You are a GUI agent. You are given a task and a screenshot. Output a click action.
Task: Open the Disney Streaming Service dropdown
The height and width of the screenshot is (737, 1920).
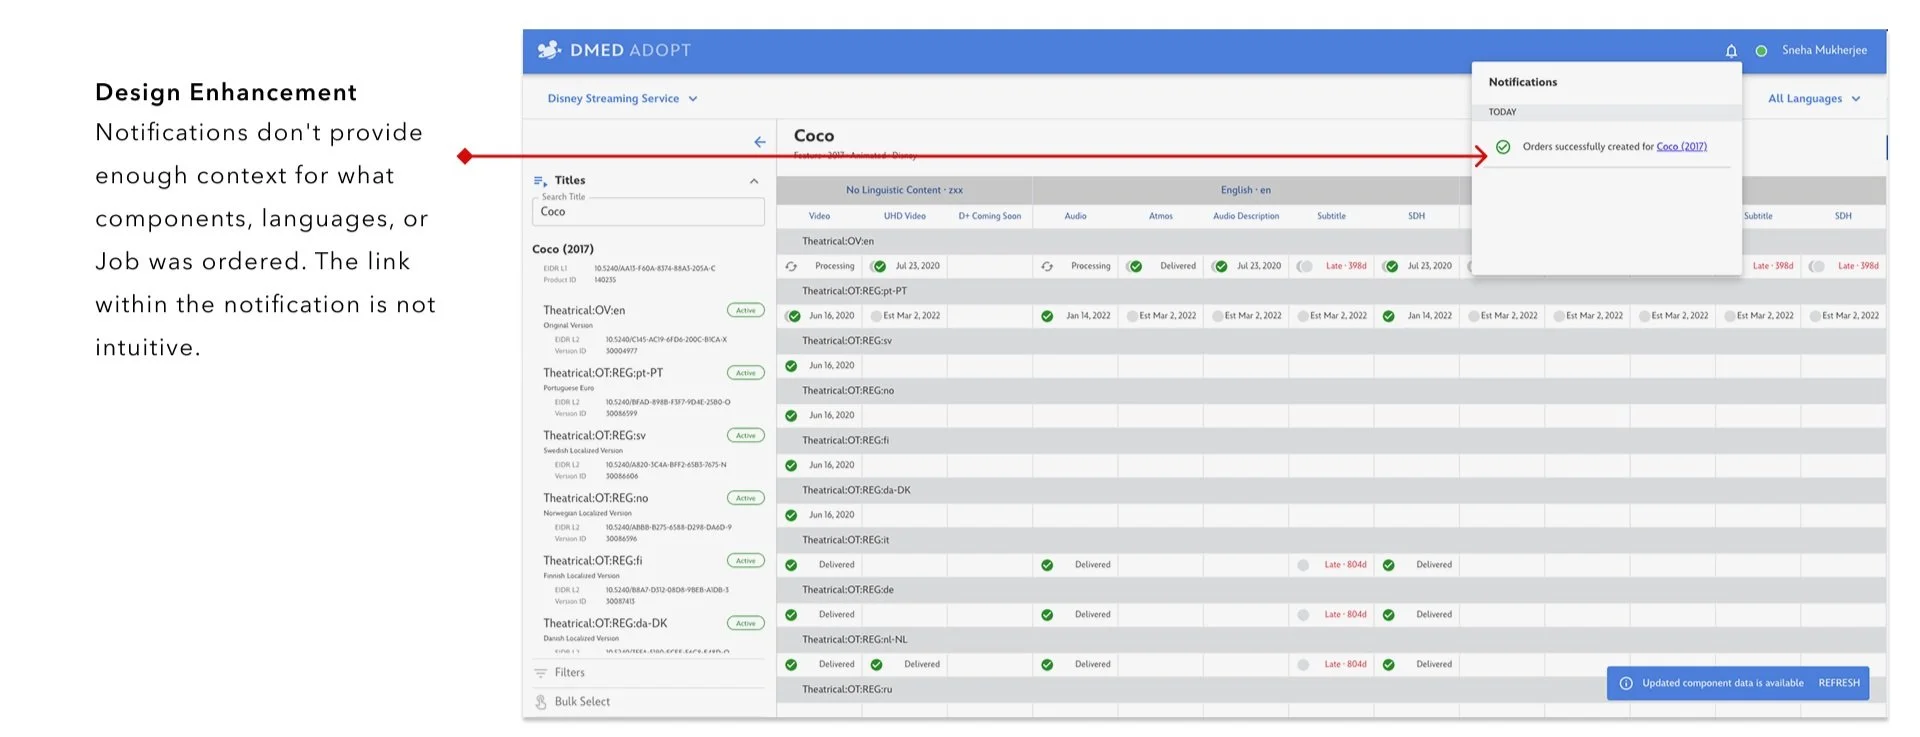coord(622,99)
